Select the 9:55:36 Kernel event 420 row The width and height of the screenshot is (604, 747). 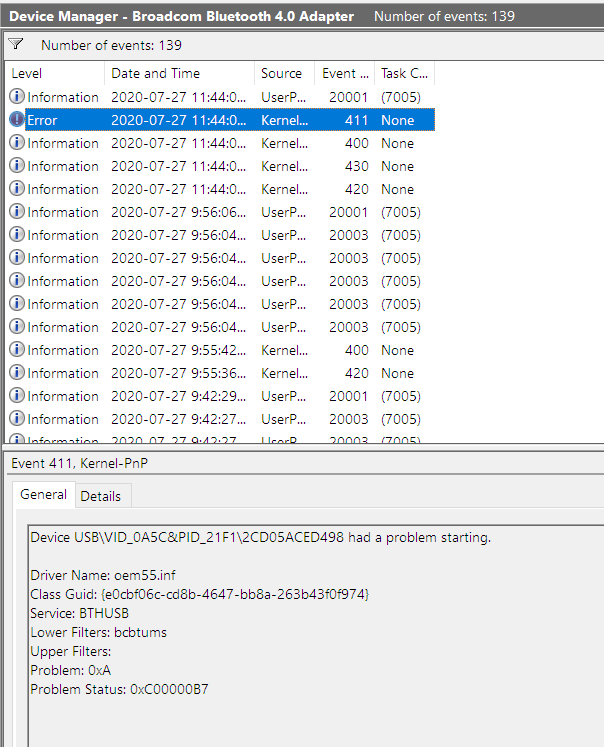pos(221,373)
